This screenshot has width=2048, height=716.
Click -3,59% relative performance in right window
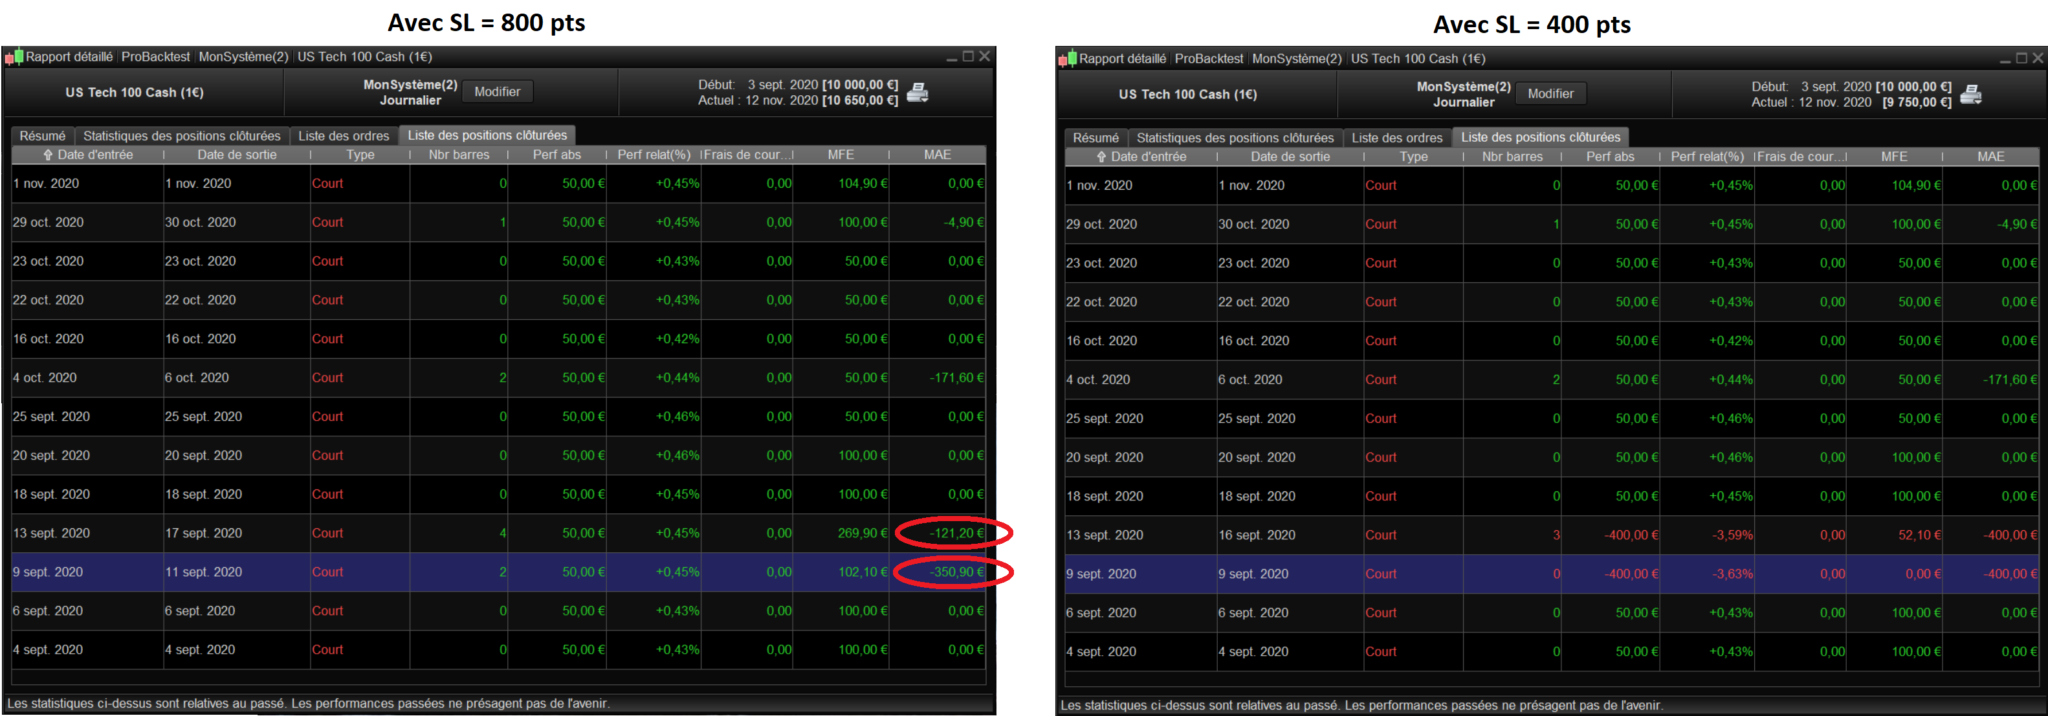1731,535
